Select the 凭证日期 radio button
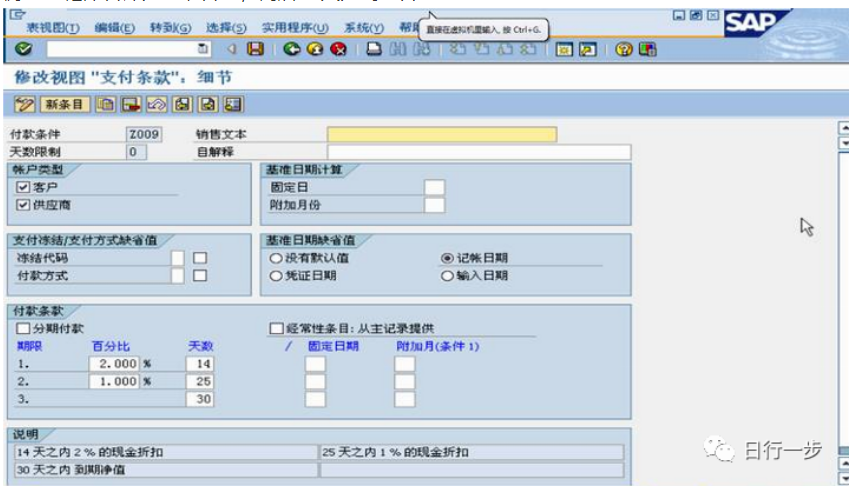 276,276
